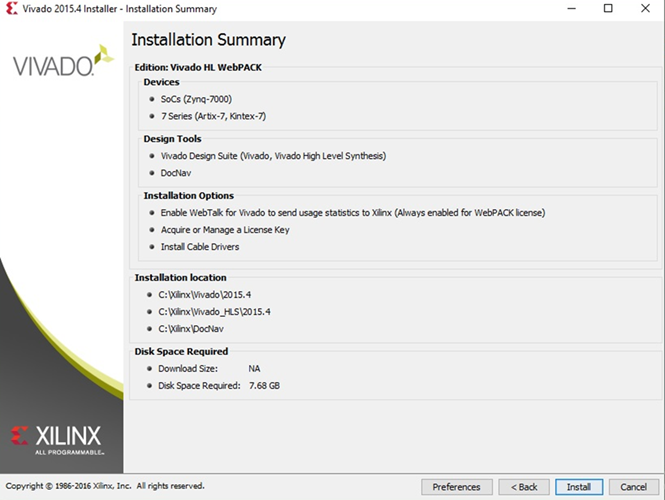Screen dimensions: 665x500
Task: Click the Vivado logo in the sidebar
Action: (63, 61)
